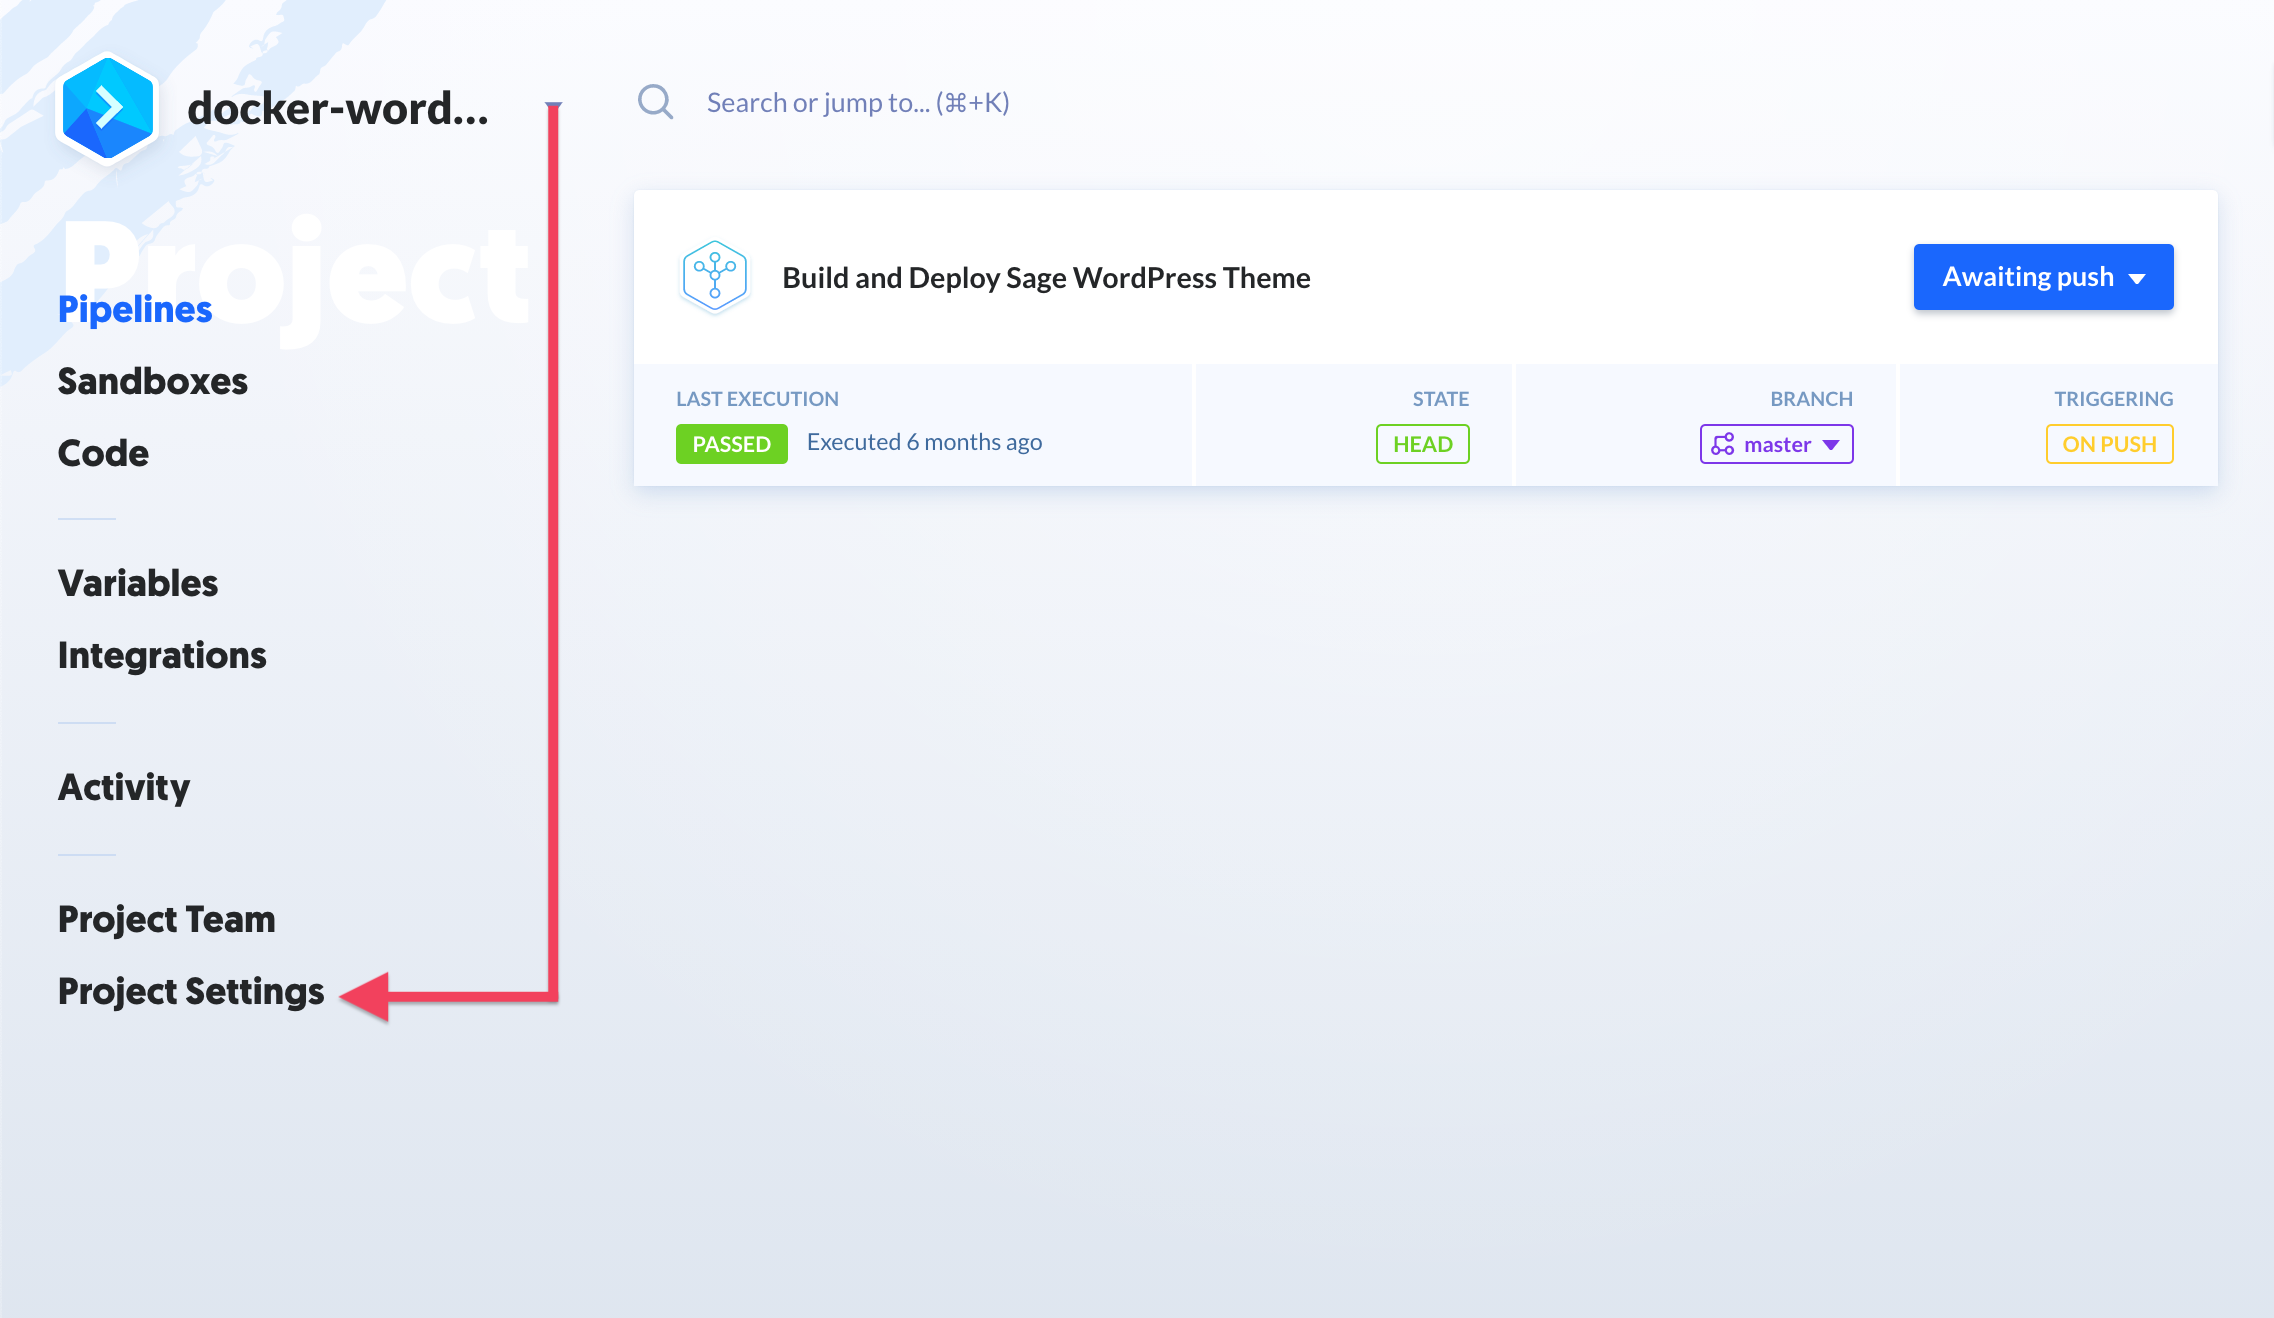Click the LAST EXECUTION label
The image size is (2274, 1318).
pyautogui.click(x=758, y=398)
